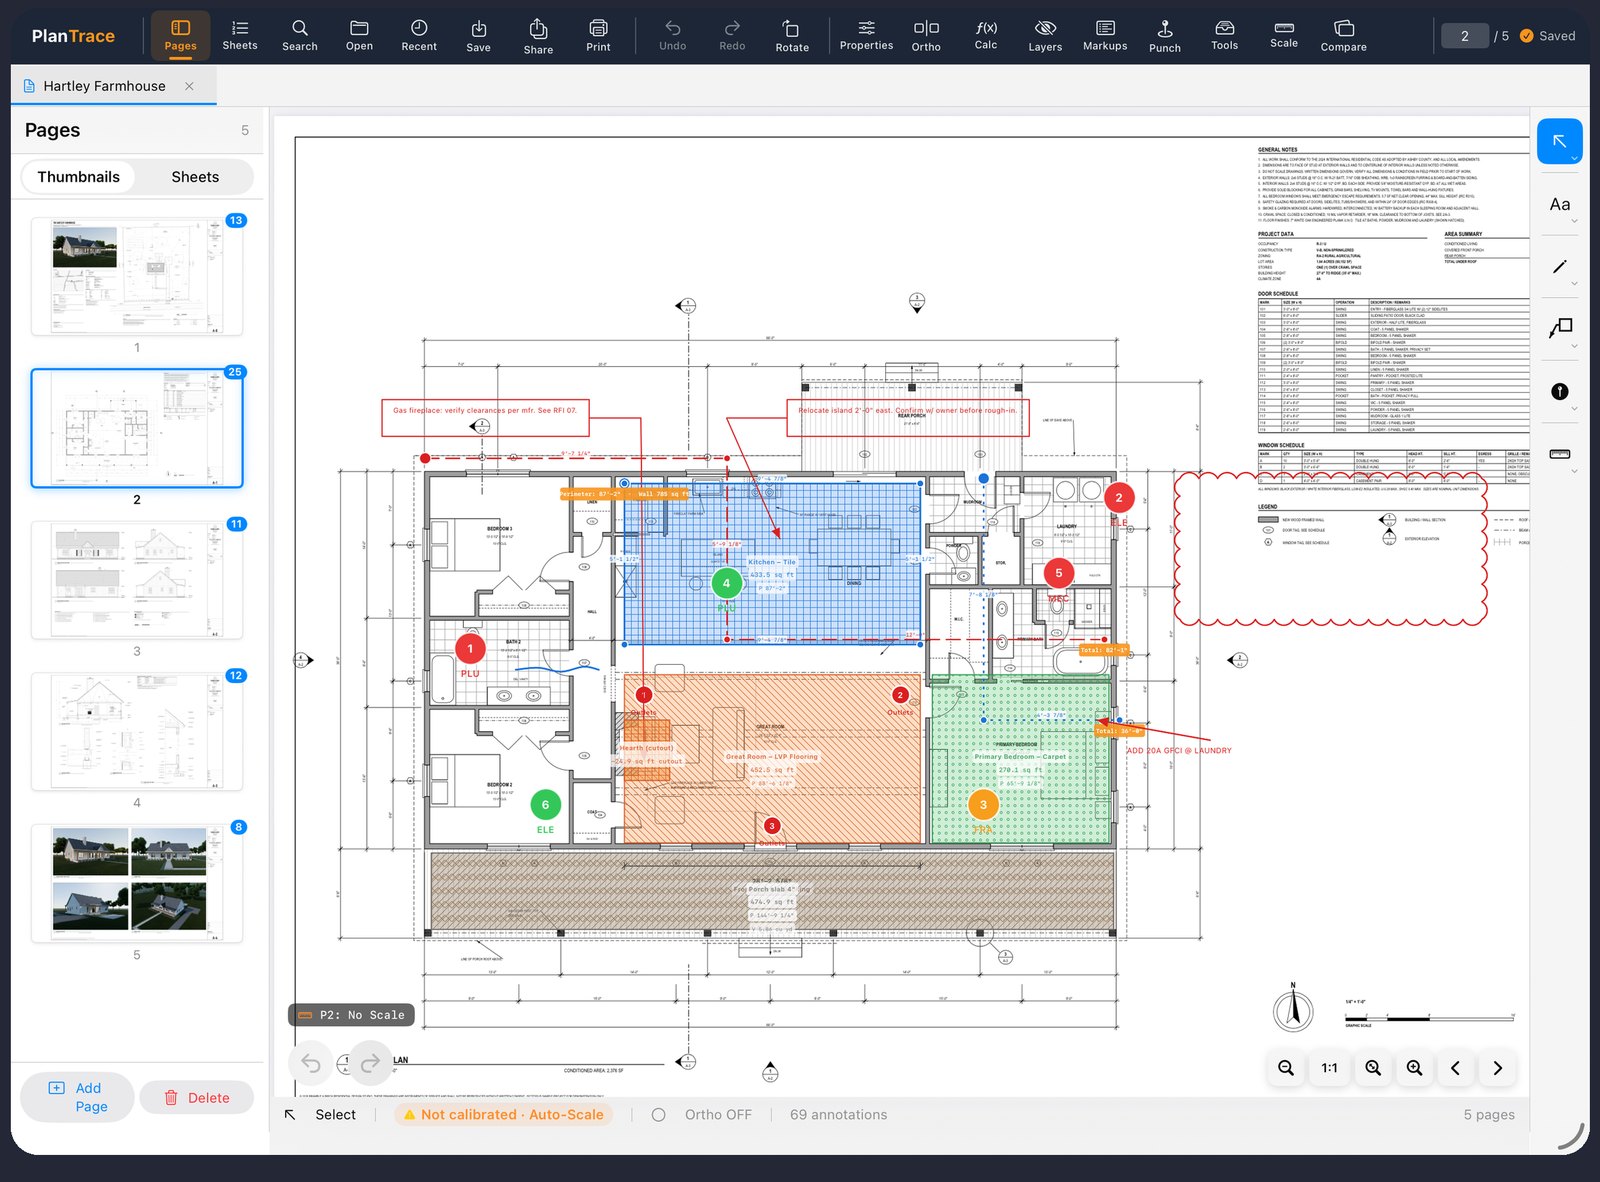Switch to the Thumbnails tab
The image size is (1600, 1182).
pyautogui.click(x=79, y=177)
